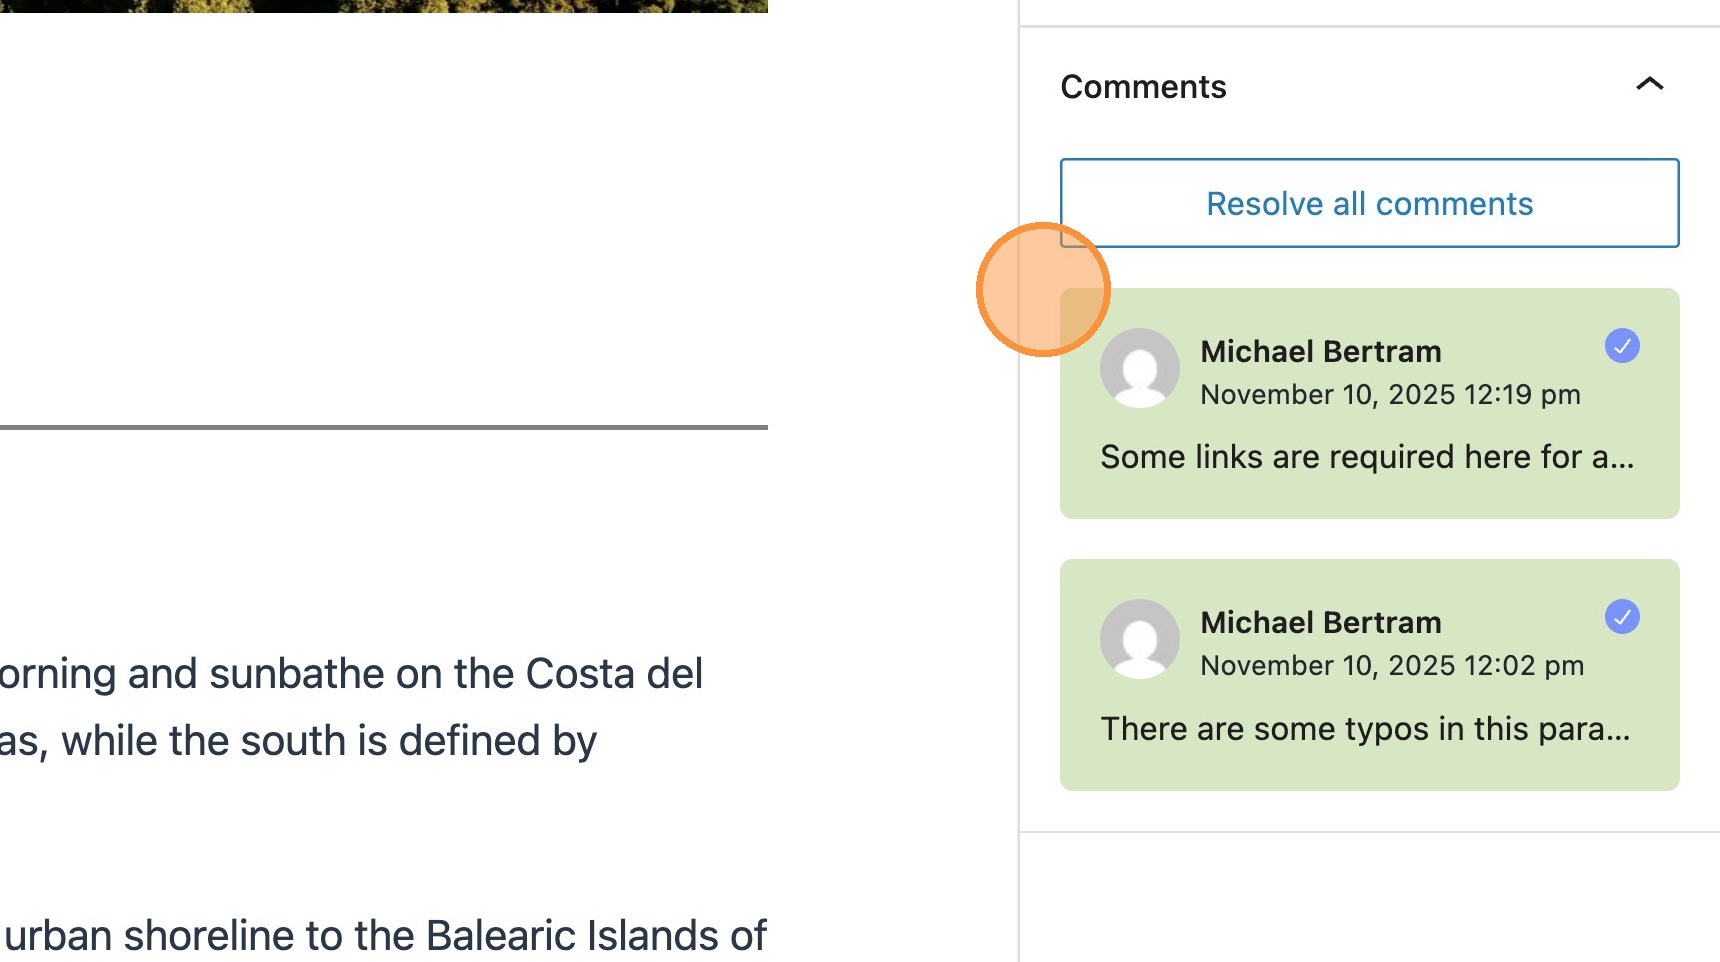The height and width of the screenshot is (962, 1720).
Task: Toggle resolved checkmark on 12:19 pm comment
Action: point(1621,346)
